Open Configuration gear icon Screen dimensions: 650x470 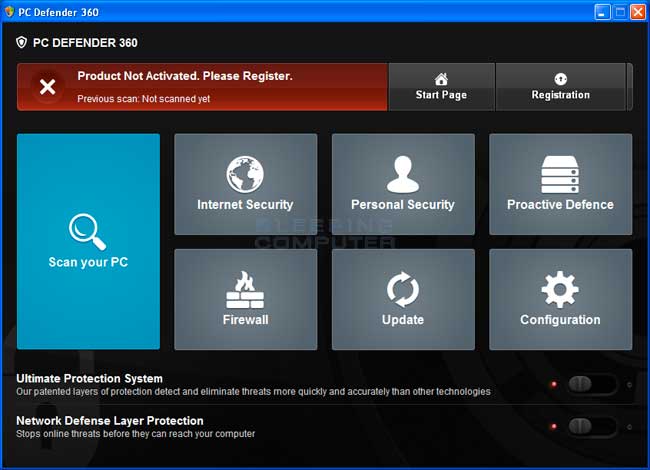[560, 290]
